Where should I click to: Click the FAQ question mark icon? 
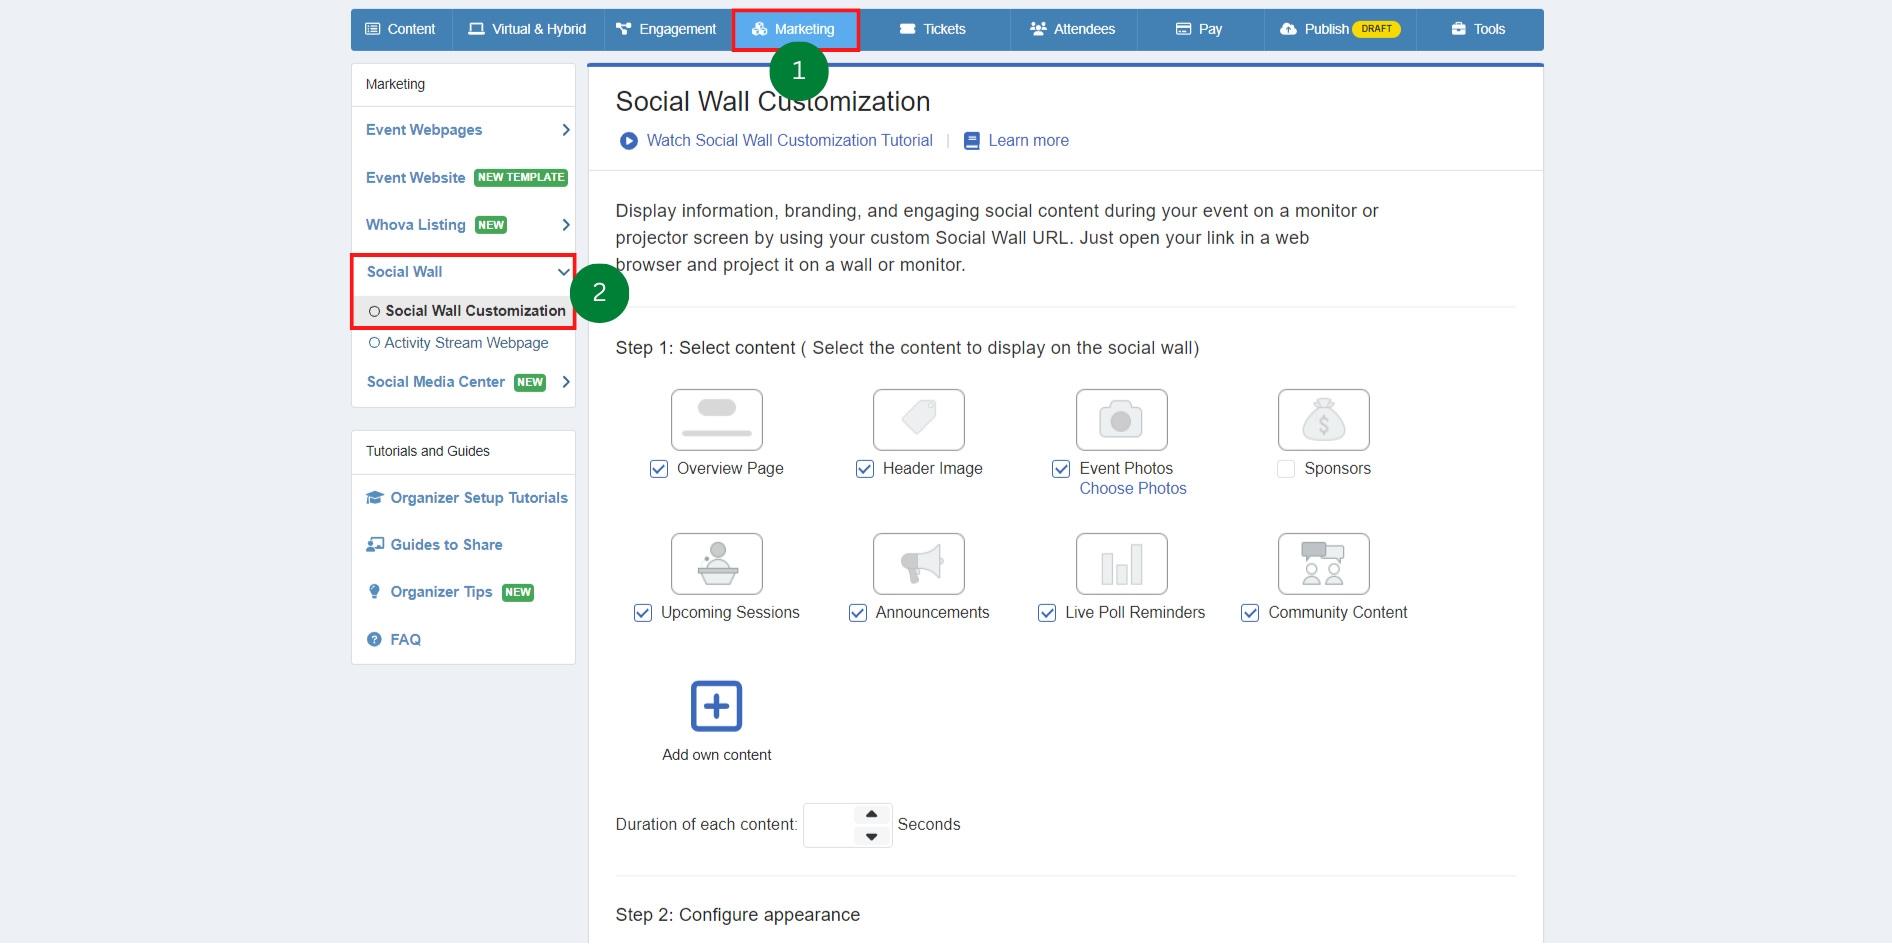pos(374,639)
